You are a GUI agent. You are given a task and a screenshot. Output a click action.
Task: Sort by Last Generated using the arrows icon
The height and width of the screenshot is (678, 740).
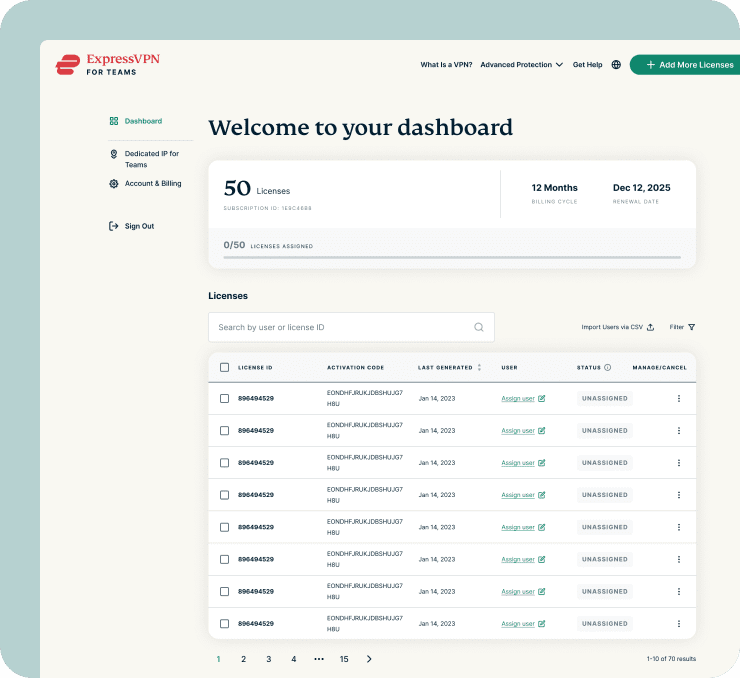point(479,368)
